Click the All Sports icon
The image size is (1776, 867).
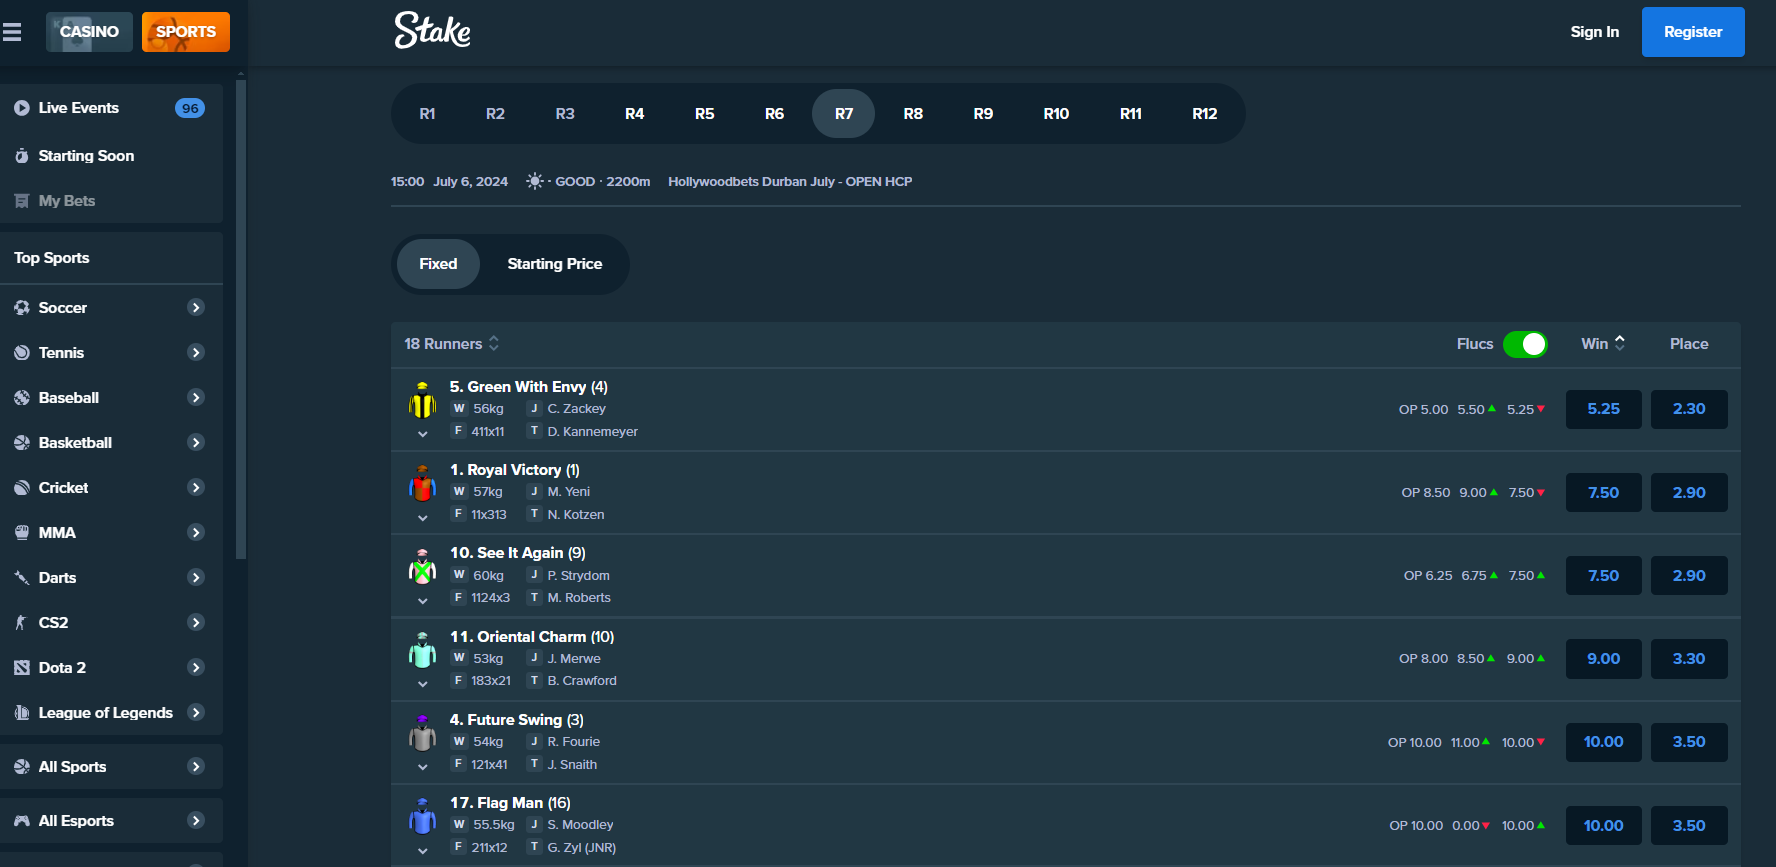point(22,767)
